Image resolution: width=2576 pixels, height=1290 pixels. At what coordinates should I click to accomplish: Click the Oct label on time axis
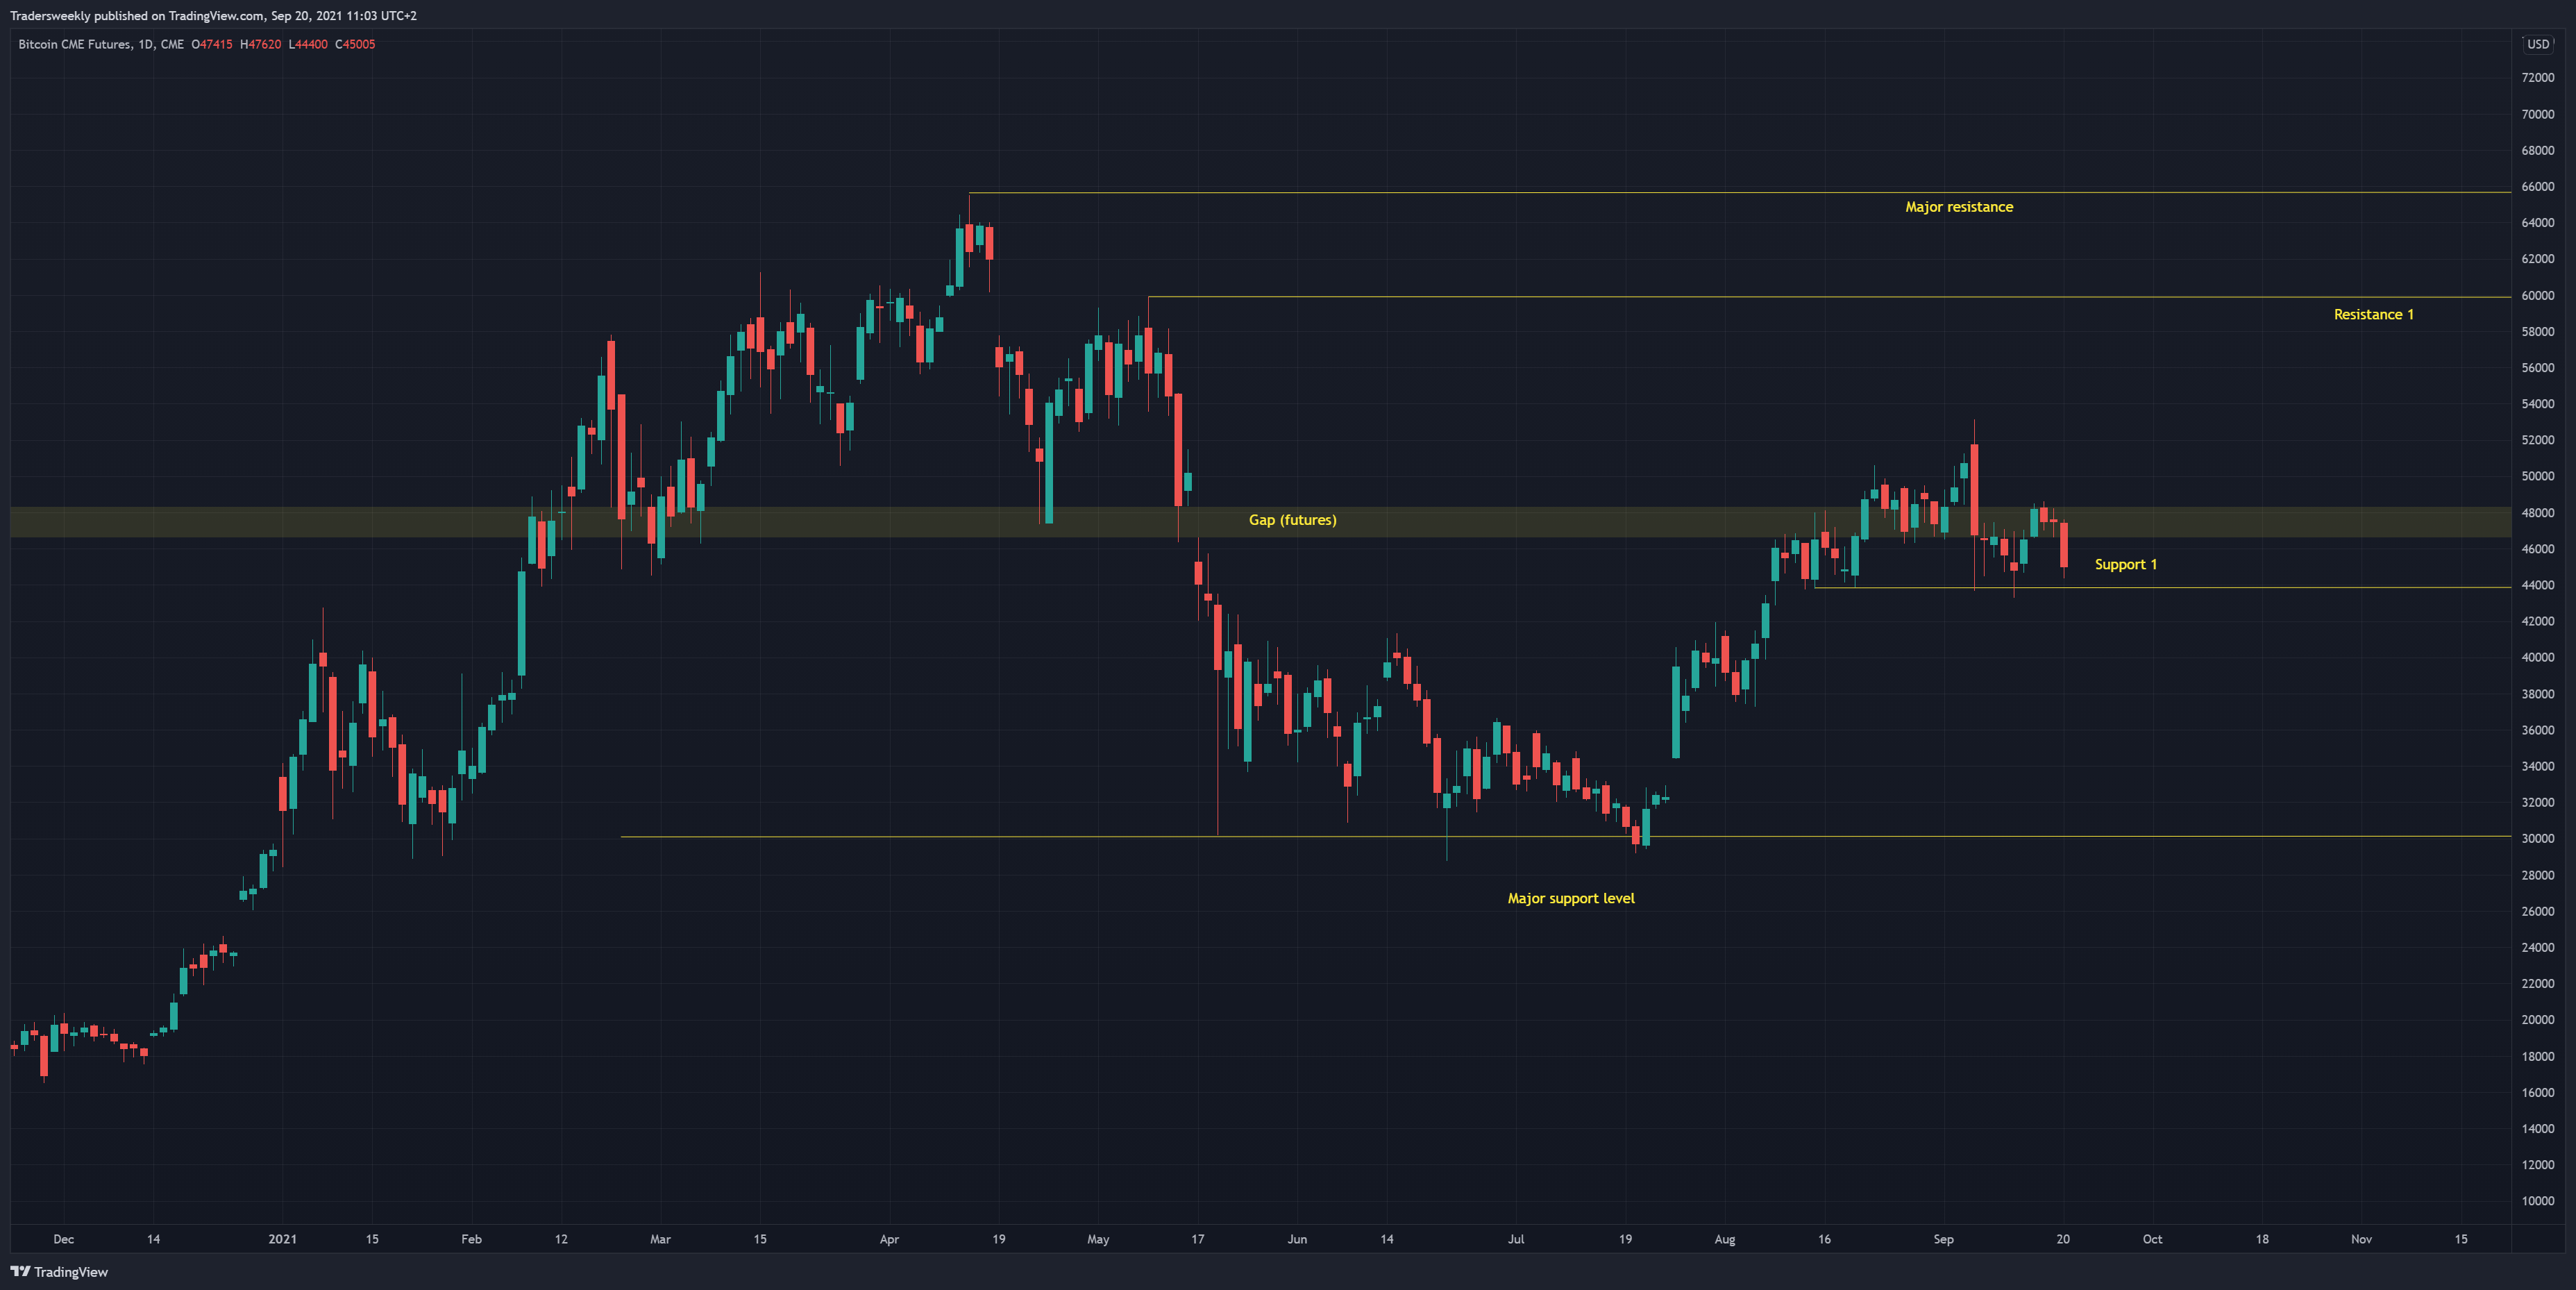point(2152,1240)
